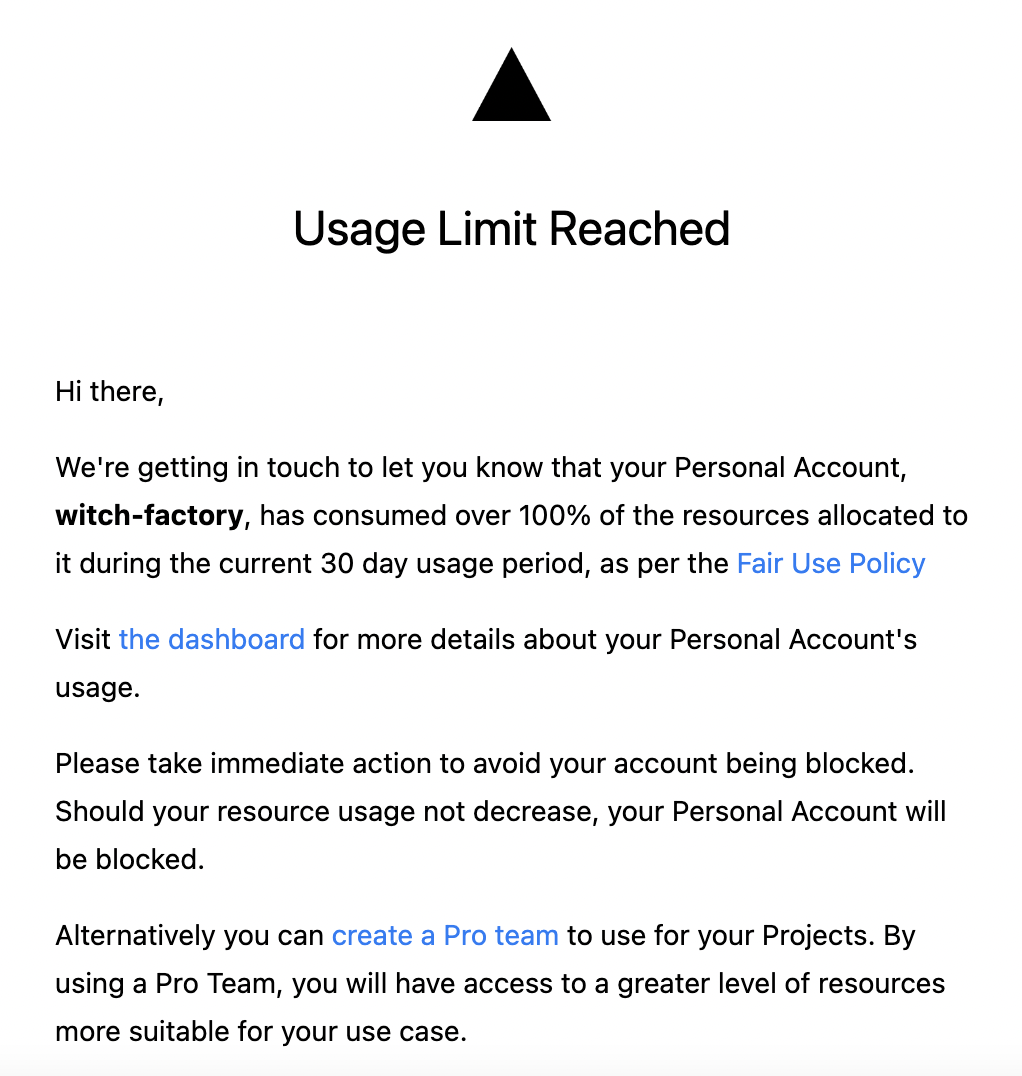Select the bold witch-factory account name
The image size is (1022, 1076).
149,515
